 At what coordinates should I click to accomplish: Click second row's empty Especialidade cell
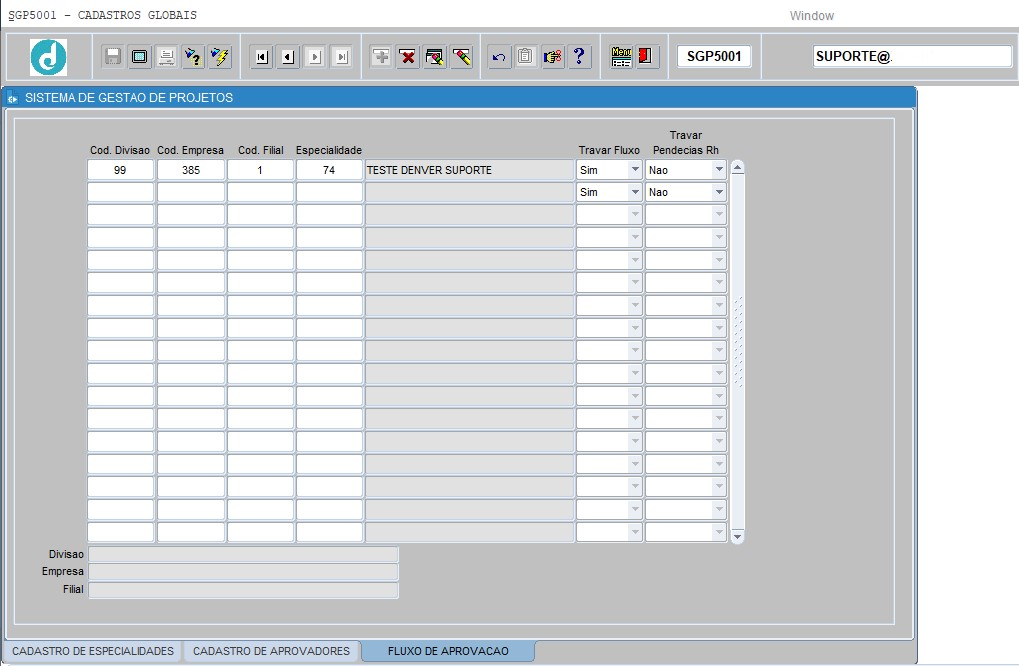[x=329, y=192]
